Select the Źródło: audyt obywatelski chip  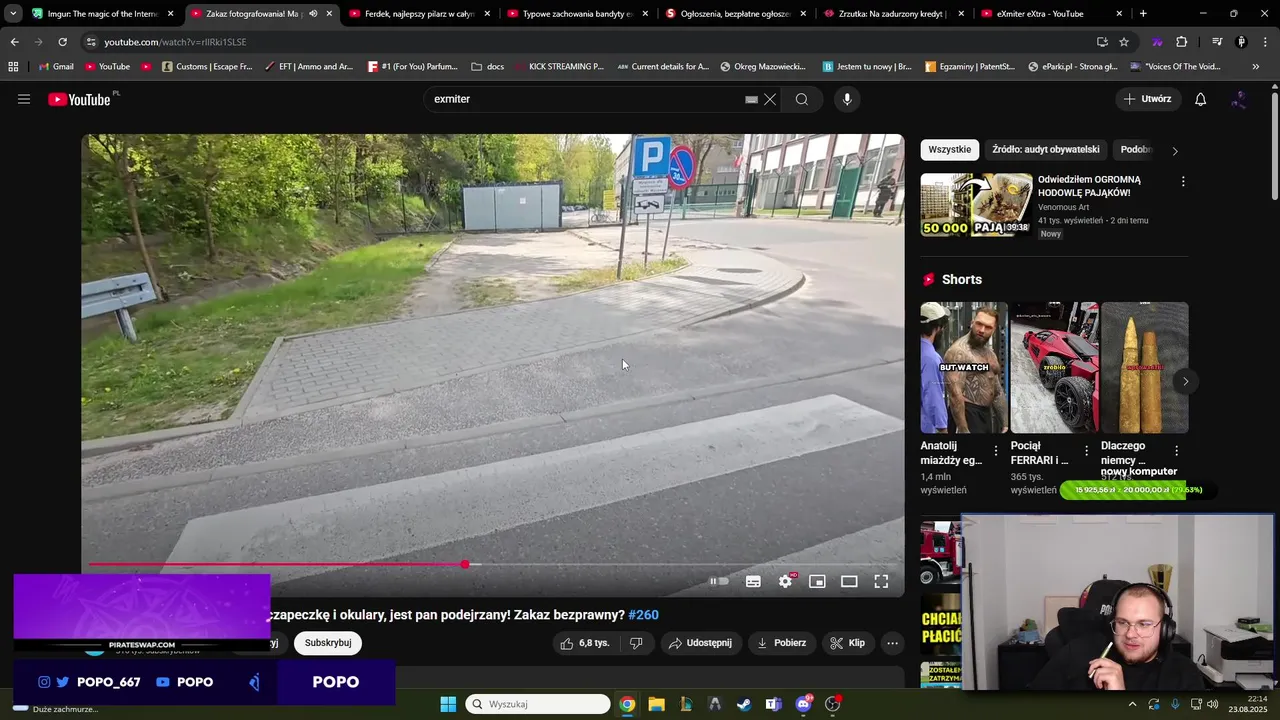click(1045, 150)
